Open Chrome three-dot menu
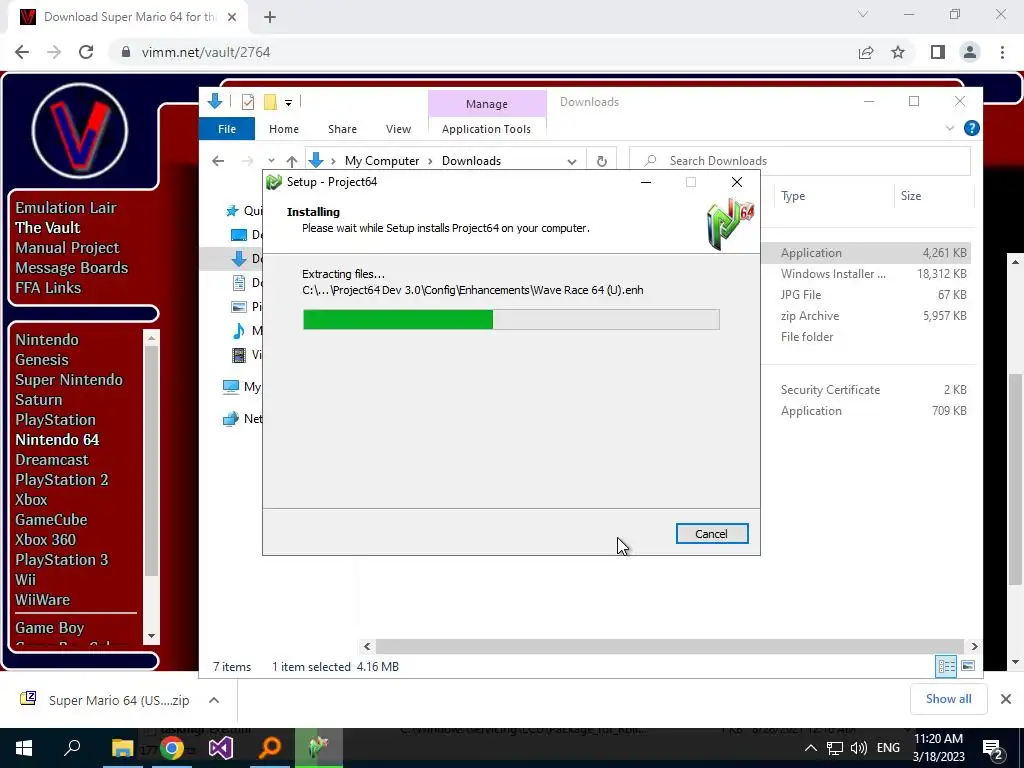Image resolution: width=1024 pixels, height=768 pixels. [1002, 52]
